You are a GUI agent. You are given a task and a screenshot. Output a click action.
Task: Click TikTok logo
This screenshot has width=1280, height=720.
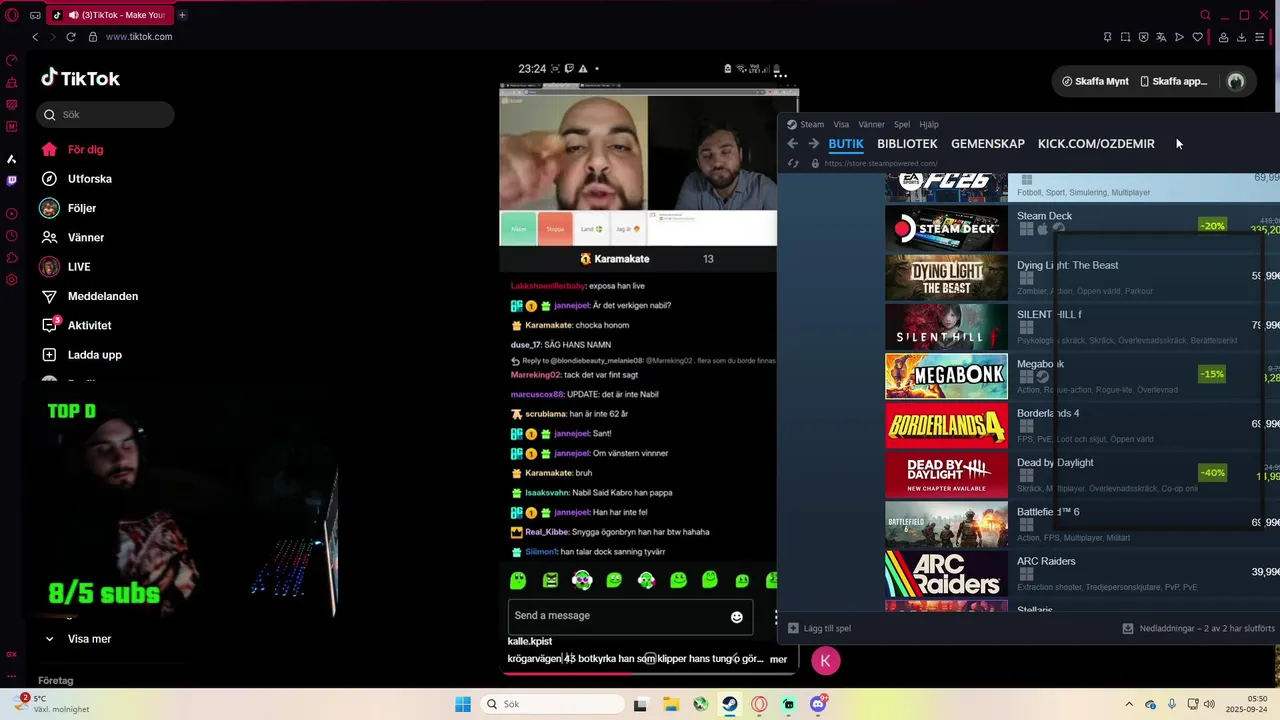80,78
